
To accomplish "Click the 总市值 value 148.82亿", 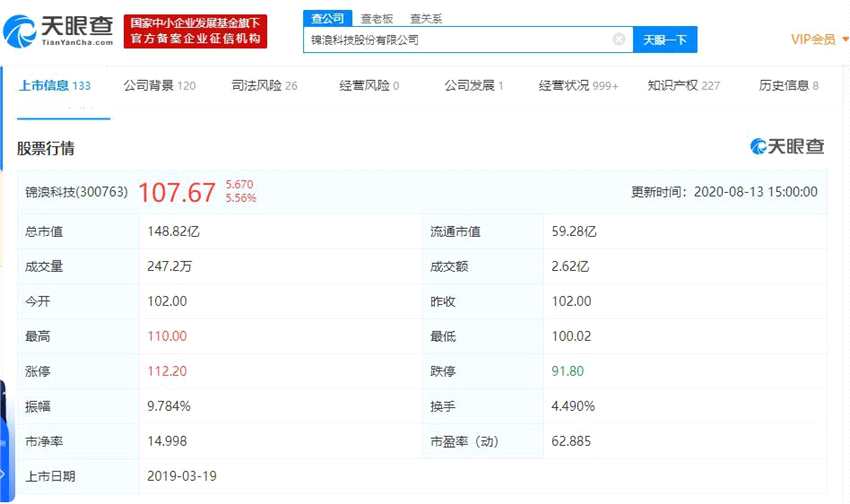I will click(x=173, y=231).
